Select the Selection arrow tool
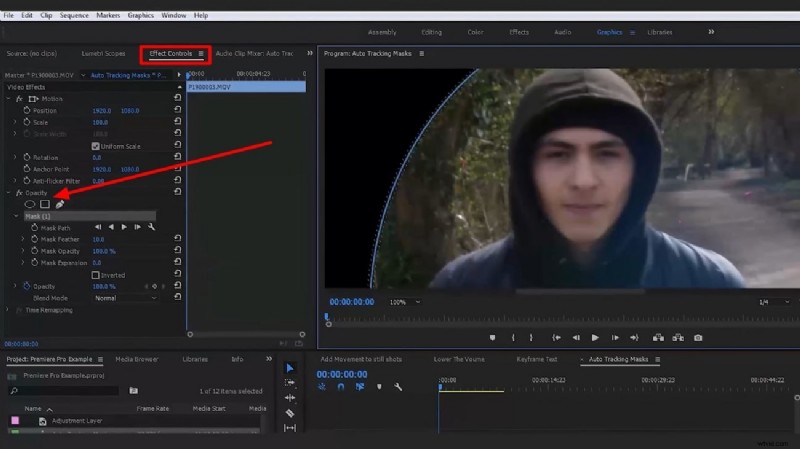Screen dimensions: 800x449 coord(290,368)
